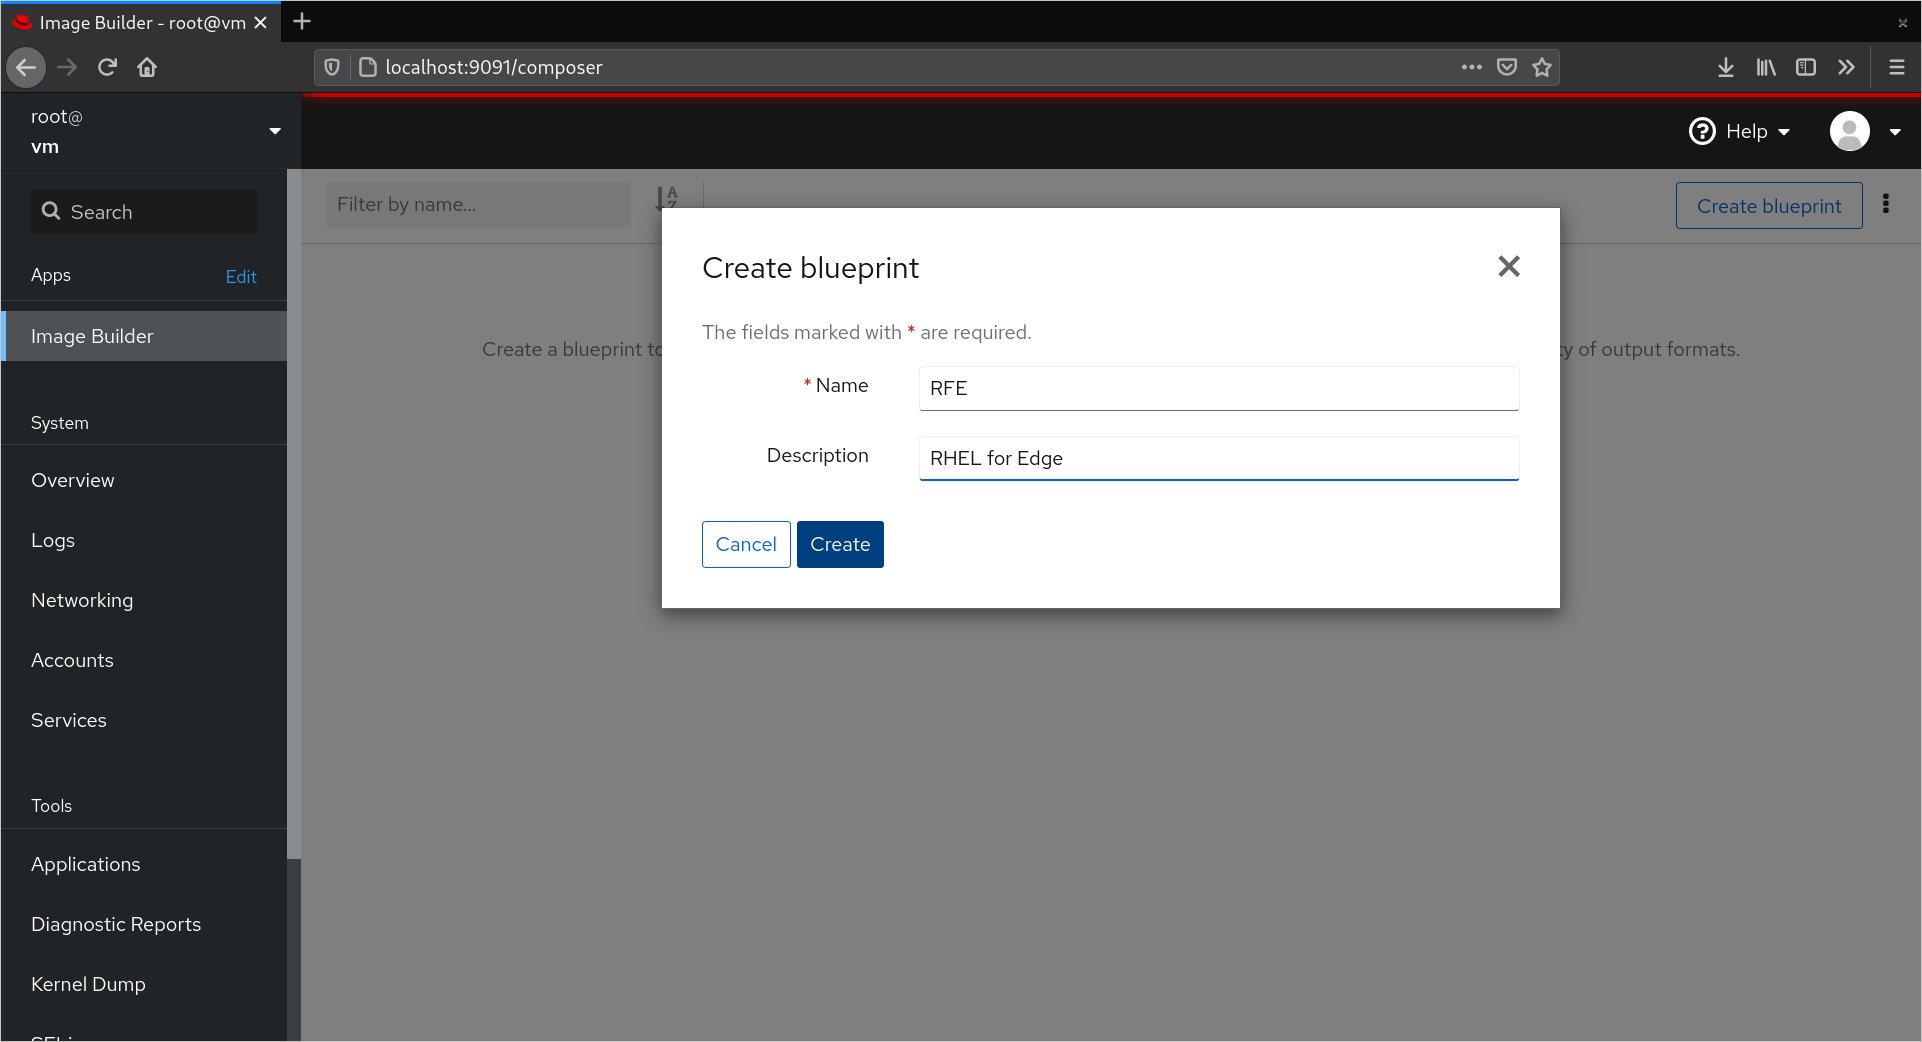Open Accounts in the sidebar
This screenshot has width=1922, height=1042.
tap(144, 660)
